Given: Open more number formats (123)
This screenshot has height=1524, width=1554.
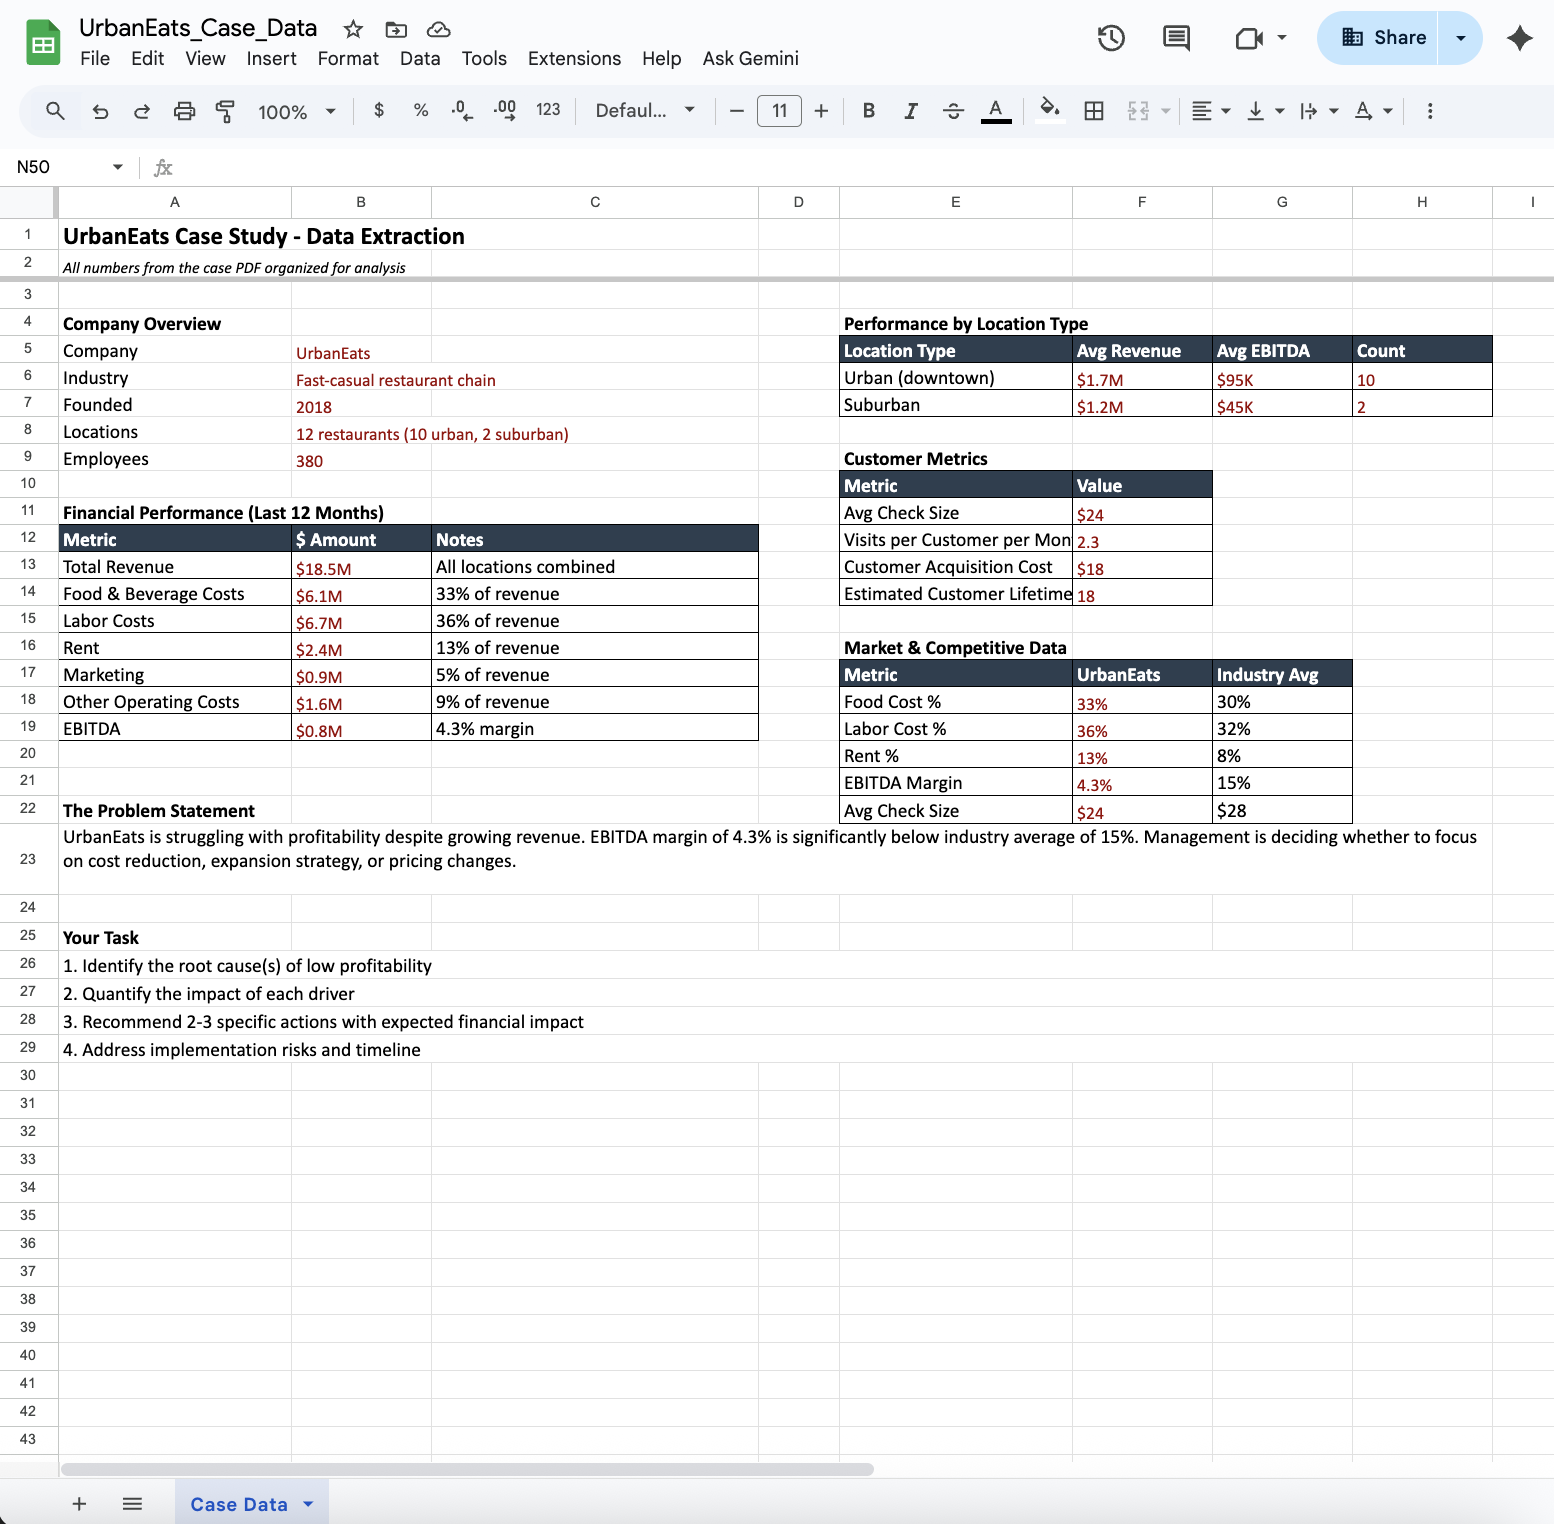Looking at the screenshot, I should pyautogui.click(x=548, y=110).
